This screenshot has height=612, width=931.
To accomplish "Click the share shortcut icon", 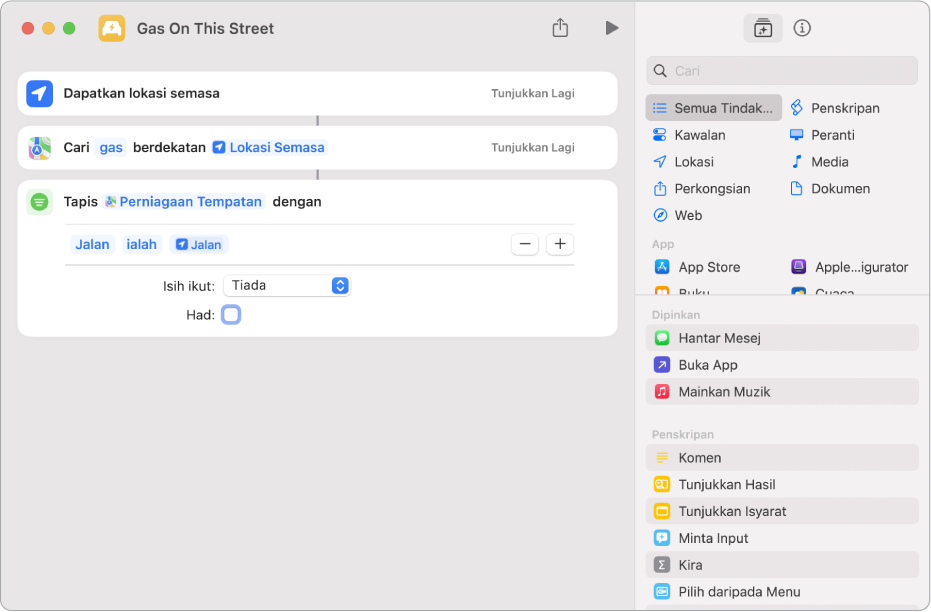I will (x=560, y=28).
